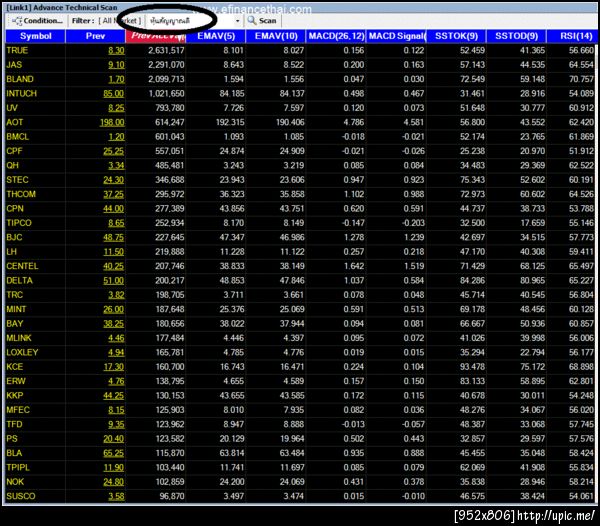The height and width of the screenshot is (526, 600).
Task: Open BLAND previous price link 1.70
Action: tap(116, 80)
